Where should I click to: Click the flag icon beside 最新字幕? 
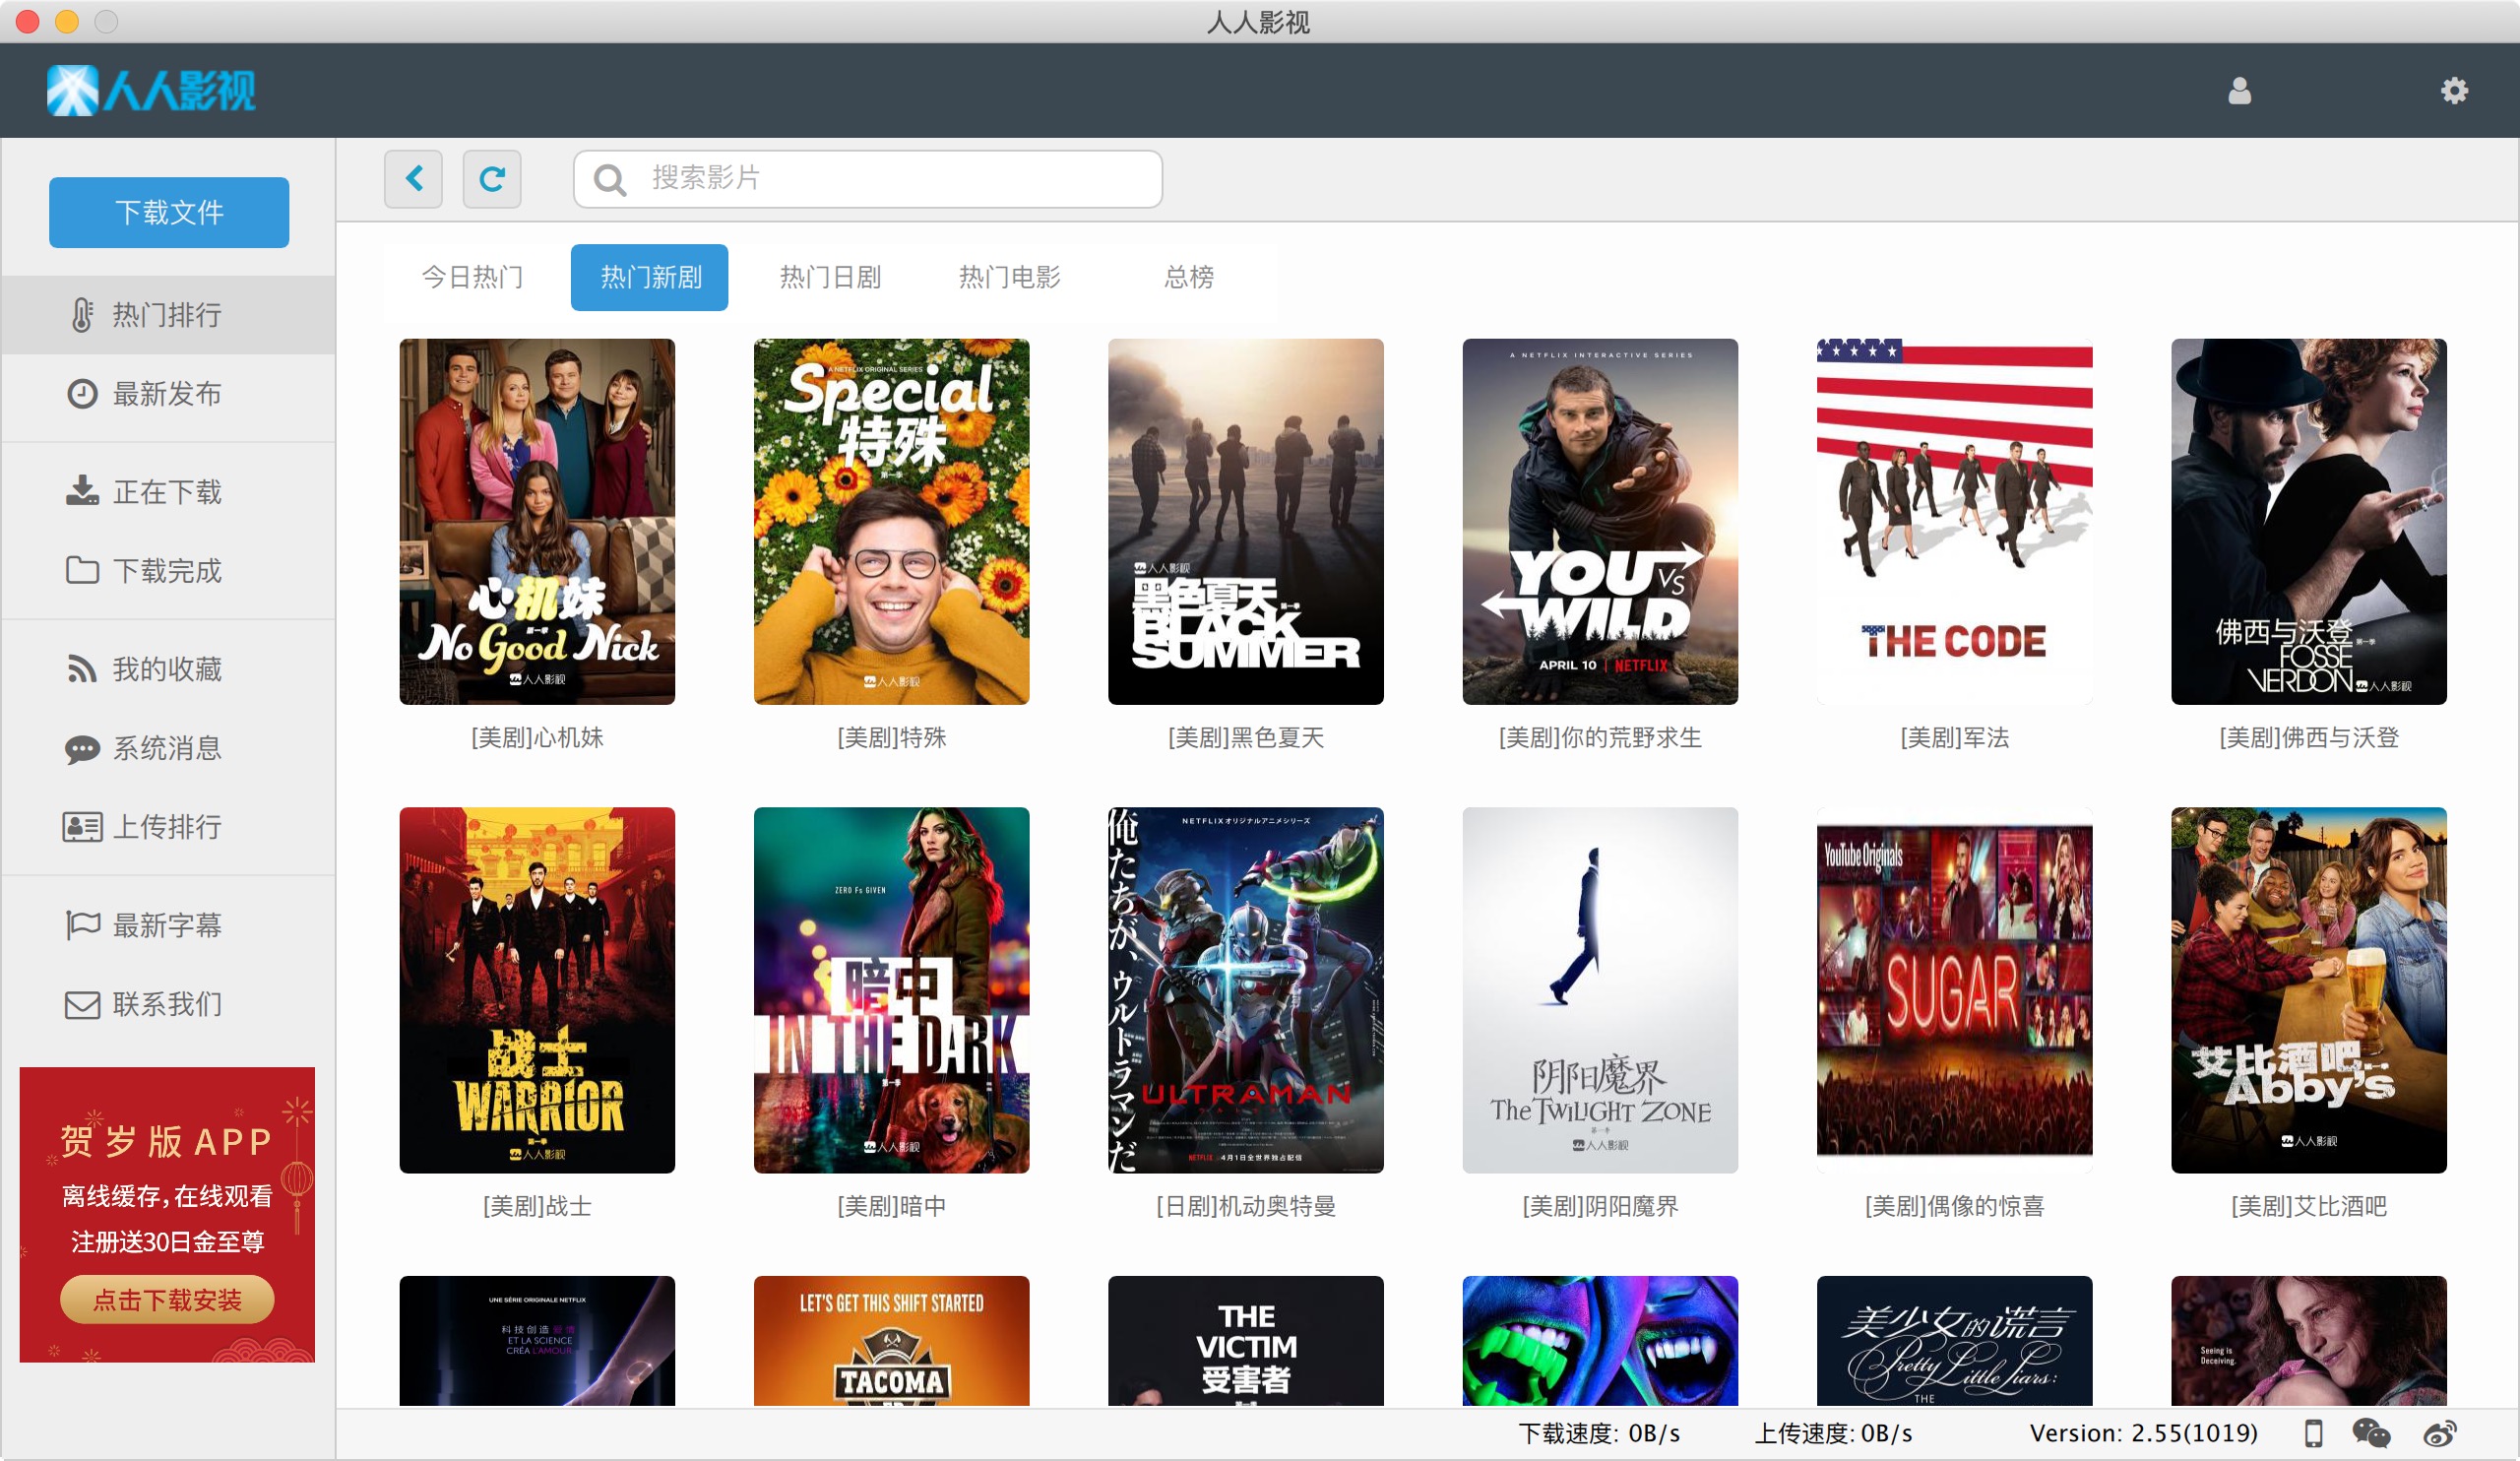(x=82, y=925)
